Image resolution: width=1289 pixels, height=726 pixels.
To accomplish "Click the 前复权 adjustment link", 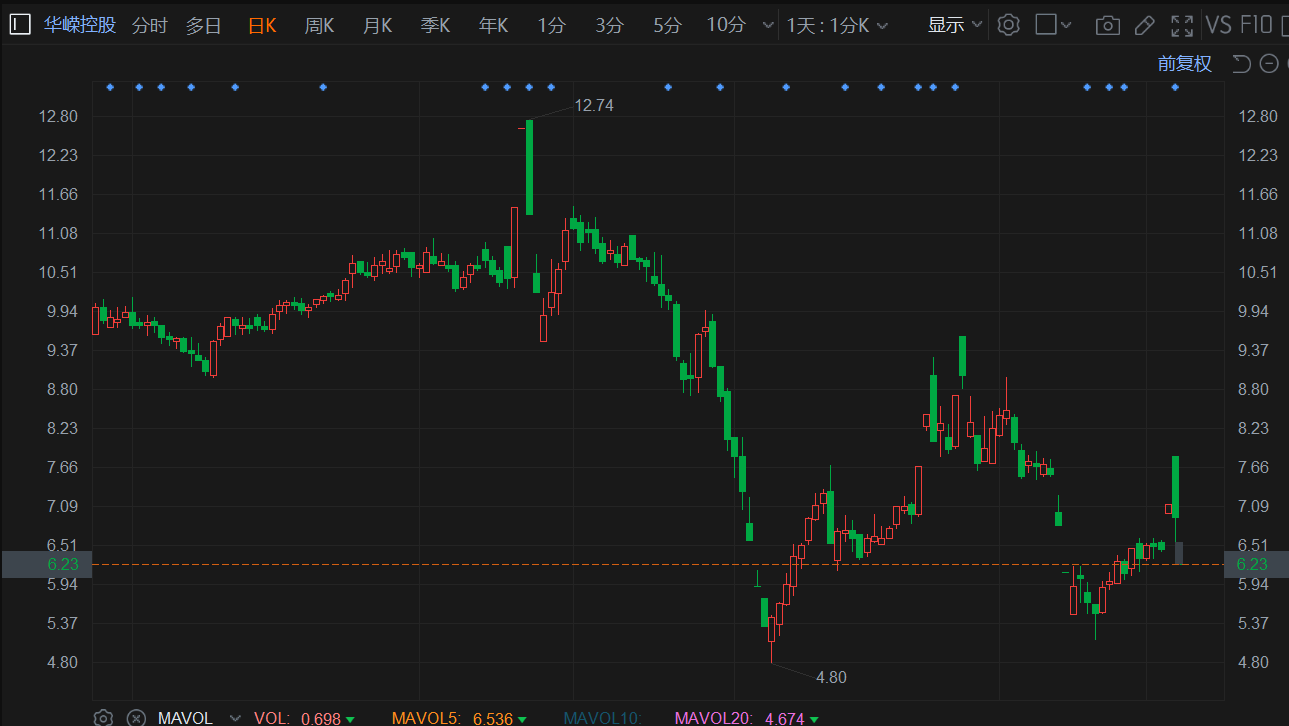I will pos(1184,64).
